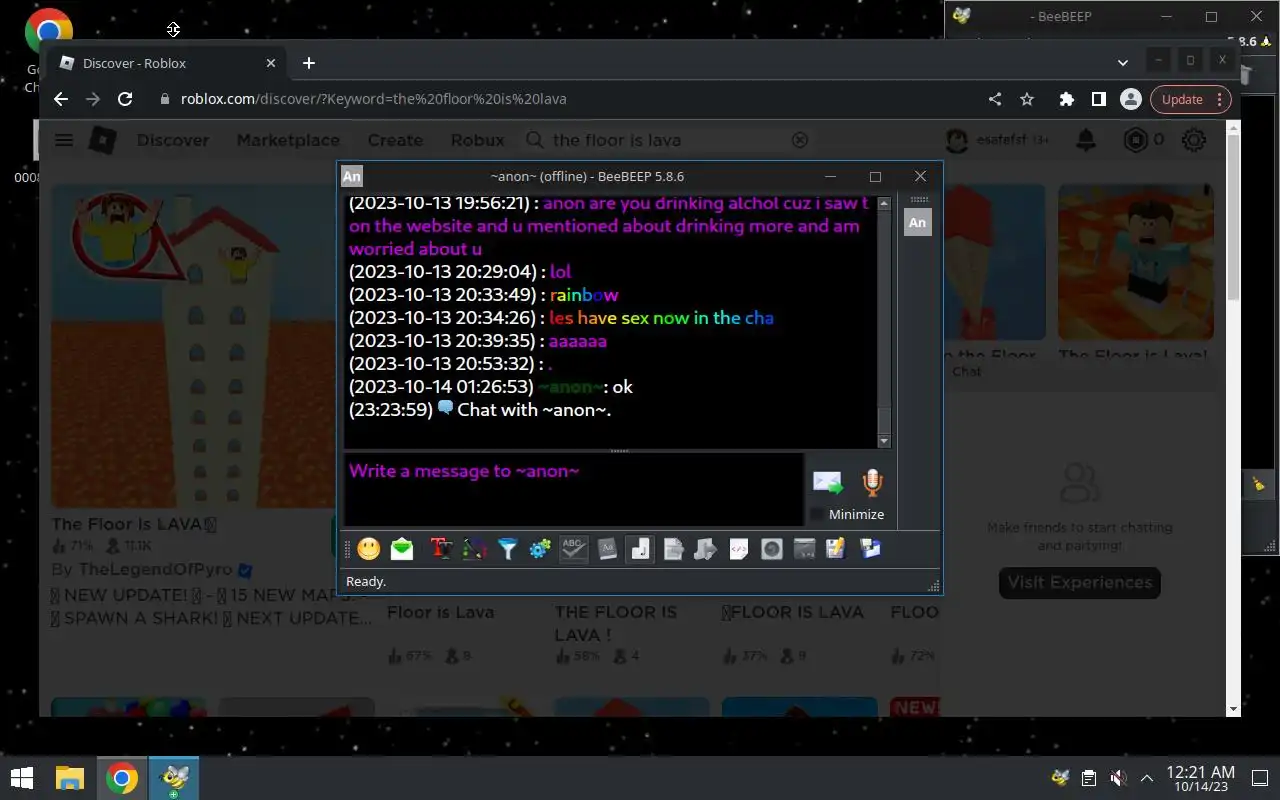Send message with the envelope arrow button

828,483
